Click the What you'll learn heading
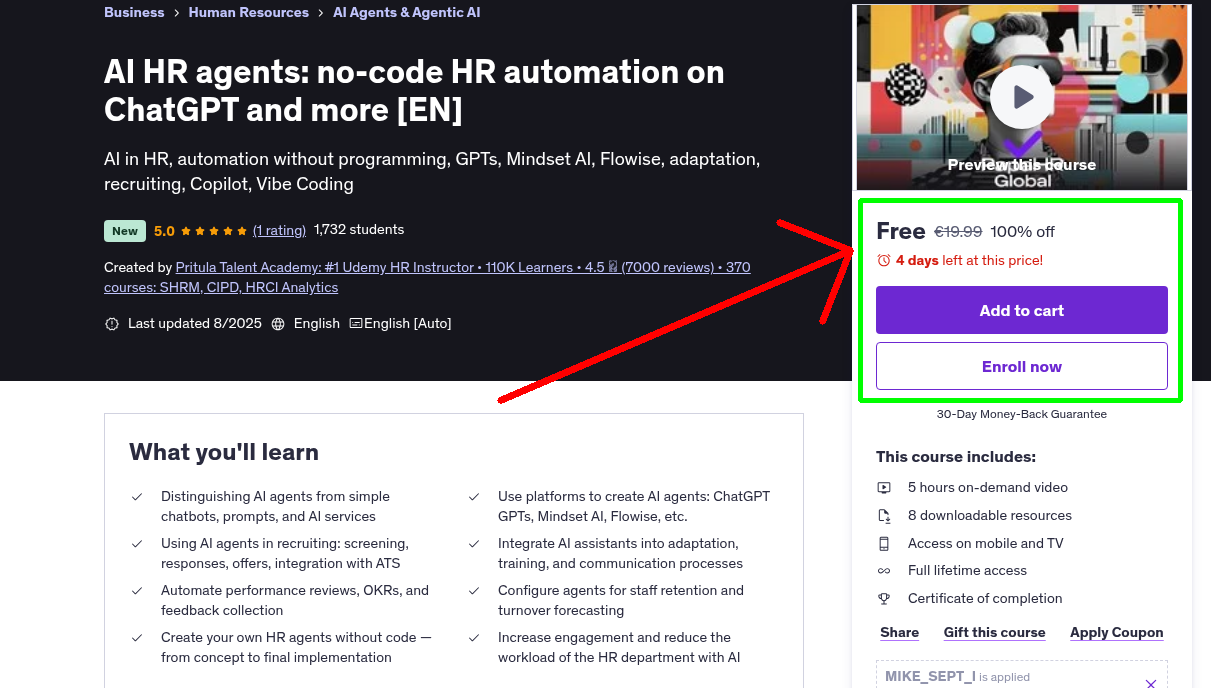This screenshot has width=1211, height=688. [224, 452]
